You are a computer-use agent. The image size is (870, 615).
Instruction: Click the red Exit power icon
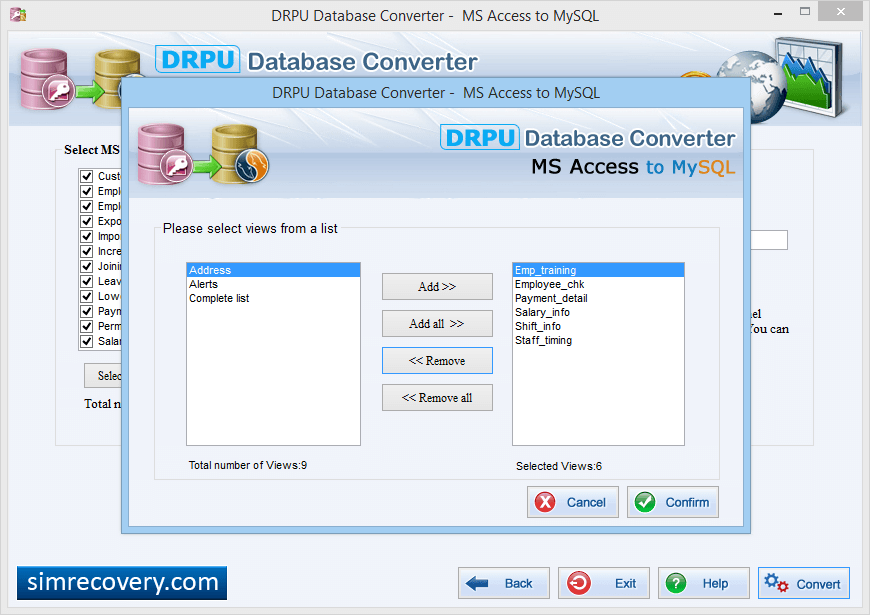click(579, 583)
